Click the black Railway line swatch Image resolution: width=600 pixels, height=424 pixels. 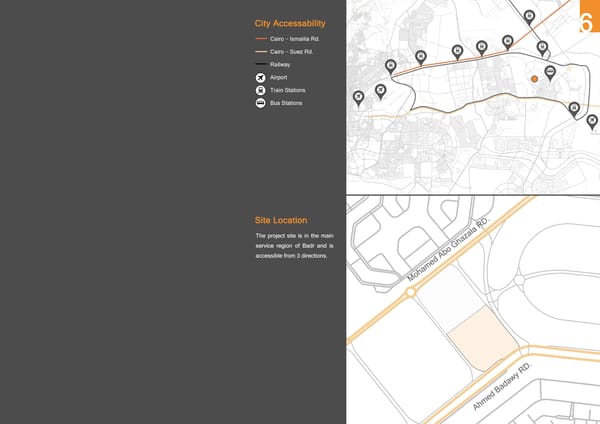261,64
